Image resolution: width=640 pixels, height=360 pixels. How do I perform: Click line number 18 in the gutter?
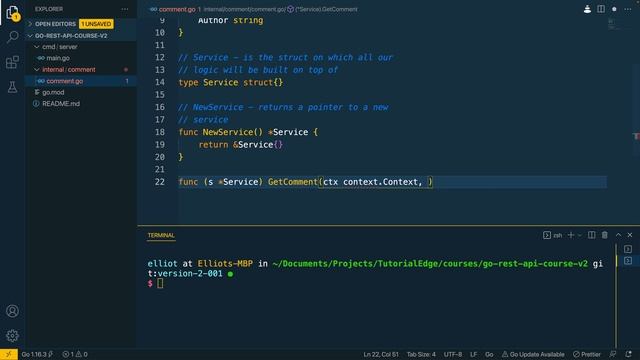[x=160, y=132]
